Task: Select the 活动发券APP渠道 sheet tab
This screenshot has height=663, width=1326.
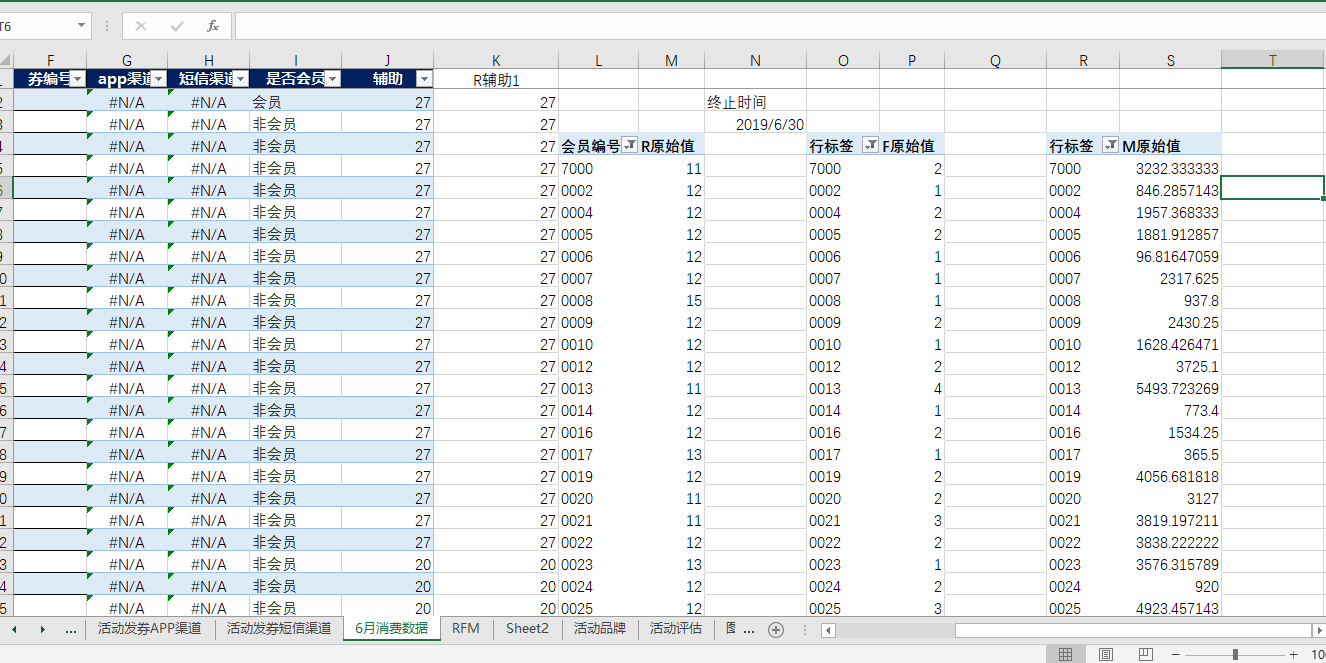Action: click(x=149, y=628)
